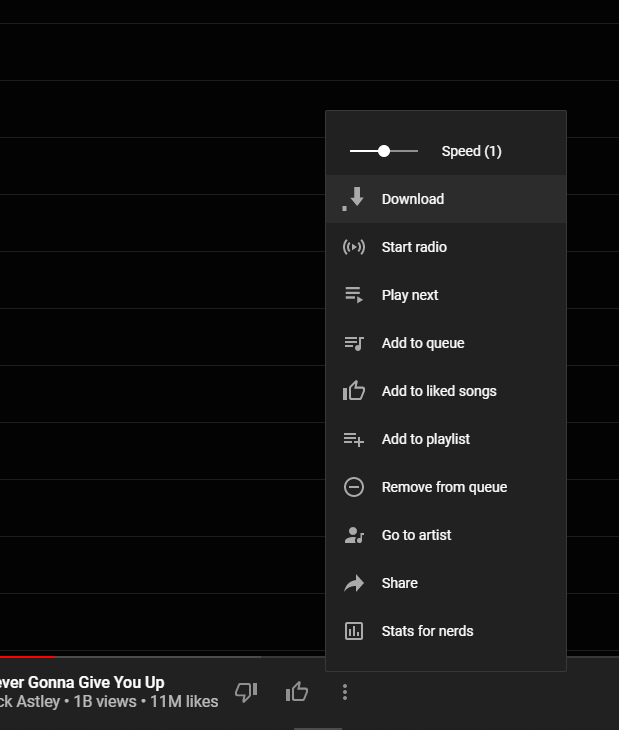
Task: Click the Remove from queue minus icon
Action: [354, 487]
